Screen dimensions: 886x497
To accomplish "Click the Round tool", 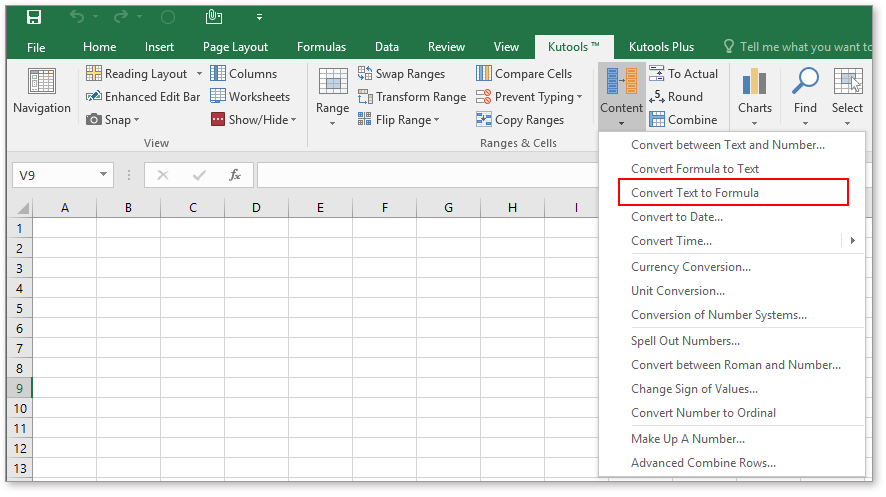I will (x=676, y=97).
